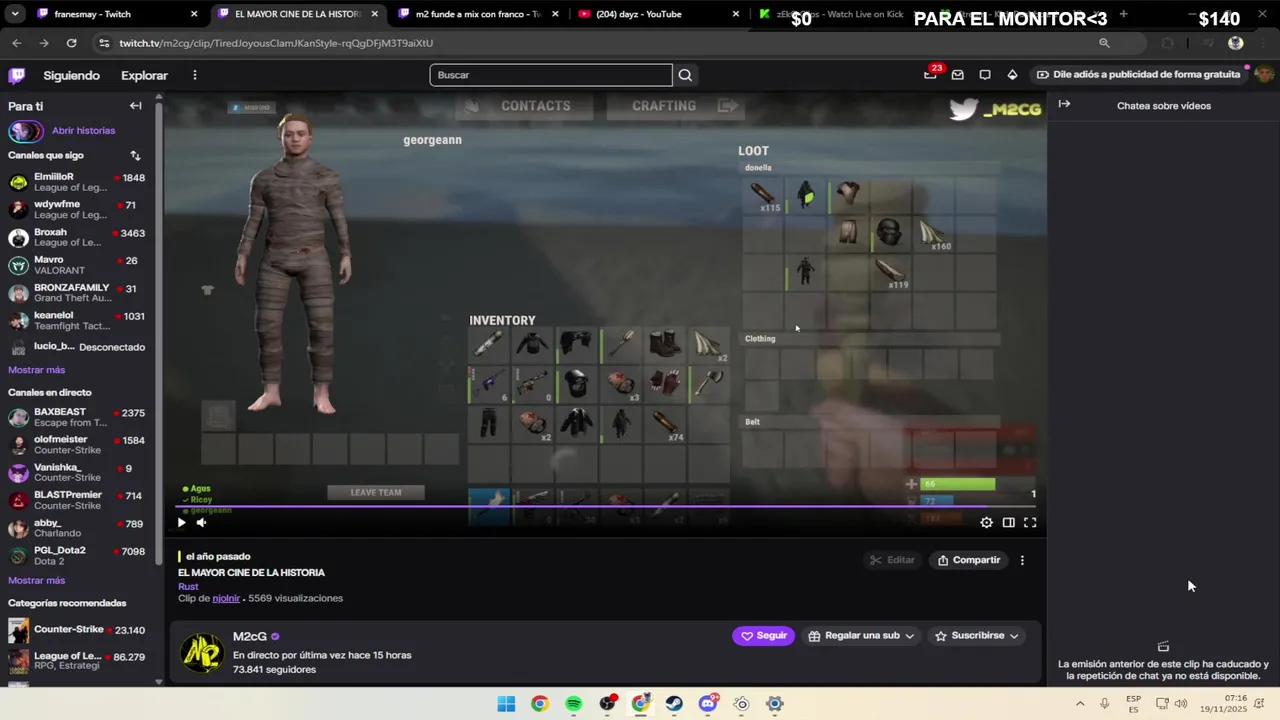1280x720 pixels.
Task: Open notifications inbox with 23 badge
Action: click(930, 74)
